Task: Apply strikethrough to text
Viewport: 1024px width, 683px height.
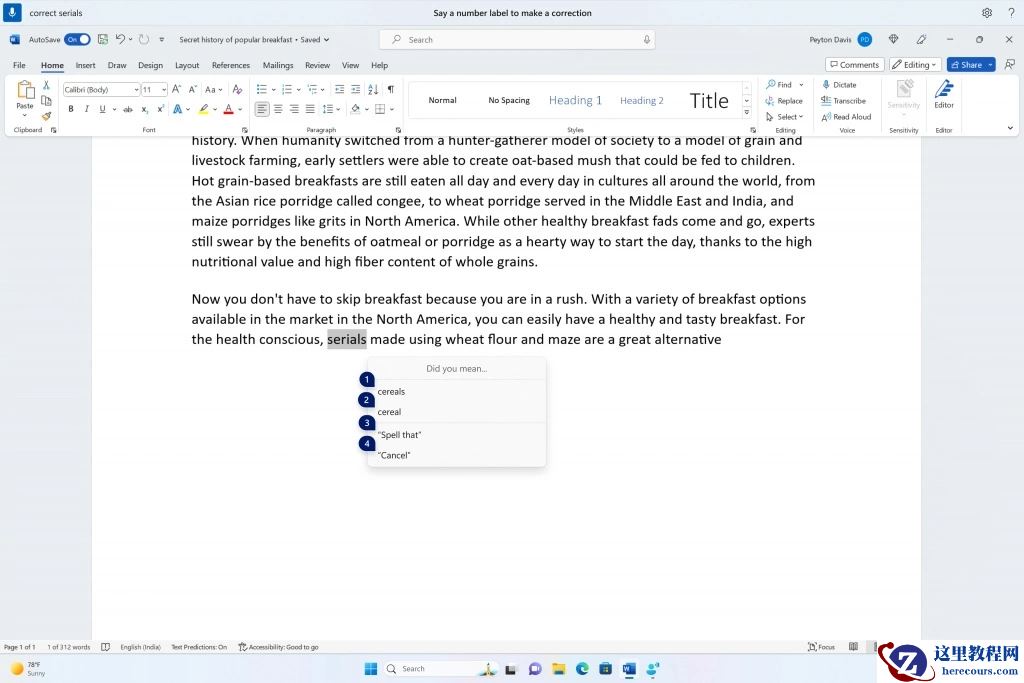Action: tap(128, 109)
